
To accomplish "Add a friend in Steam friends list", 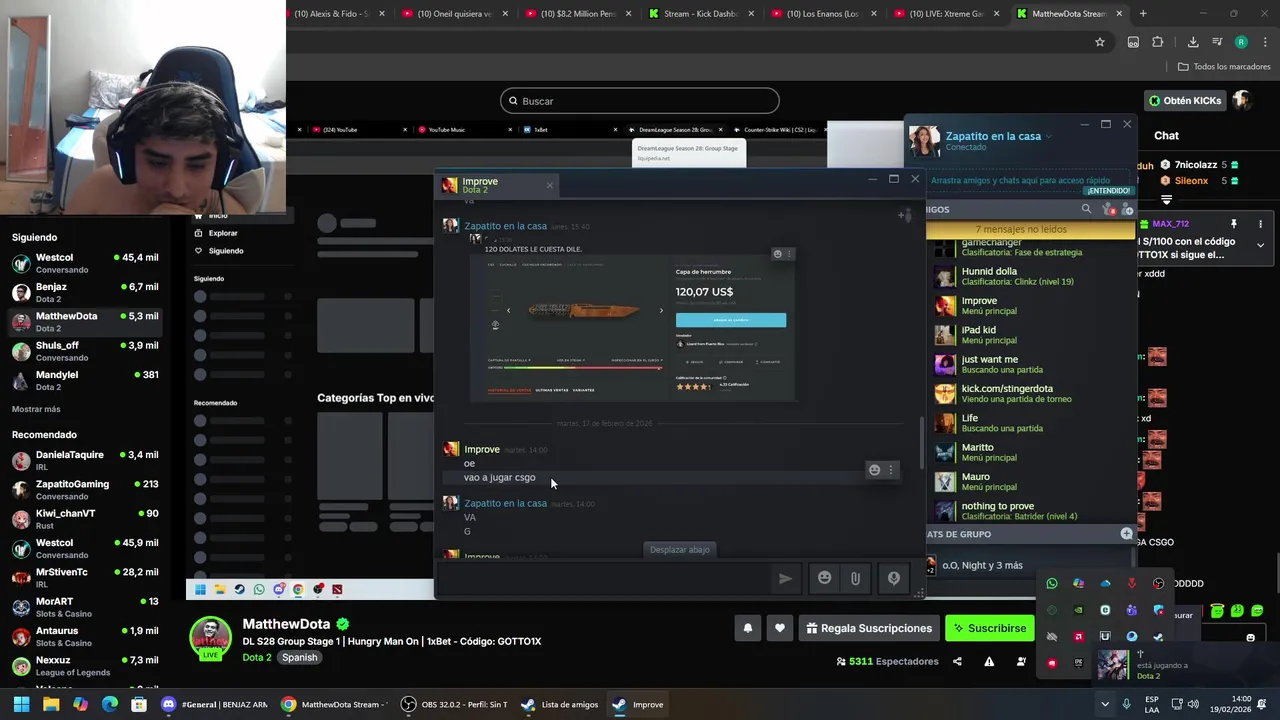I will pos(1127,209).
